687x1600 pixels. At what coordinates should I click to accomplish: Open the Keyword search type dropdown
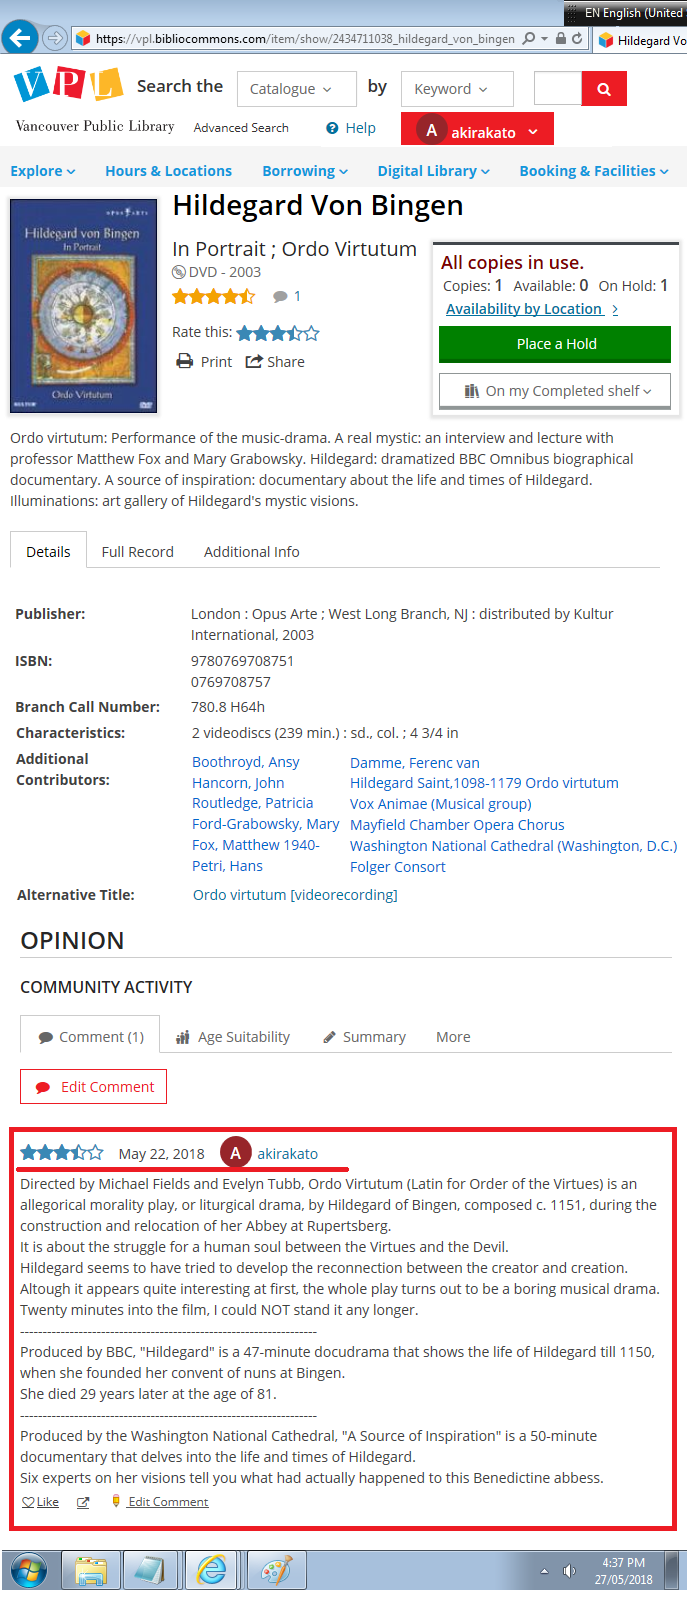(457, 89)
